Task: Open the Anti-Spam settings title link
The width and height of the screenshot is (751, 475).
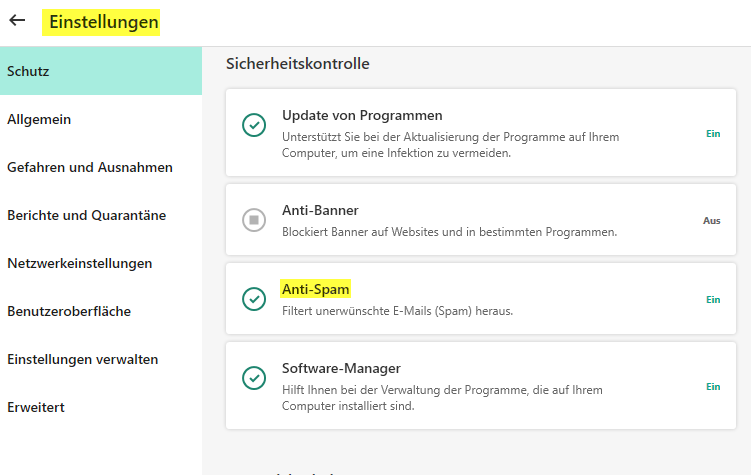Action: coord(316,289)
